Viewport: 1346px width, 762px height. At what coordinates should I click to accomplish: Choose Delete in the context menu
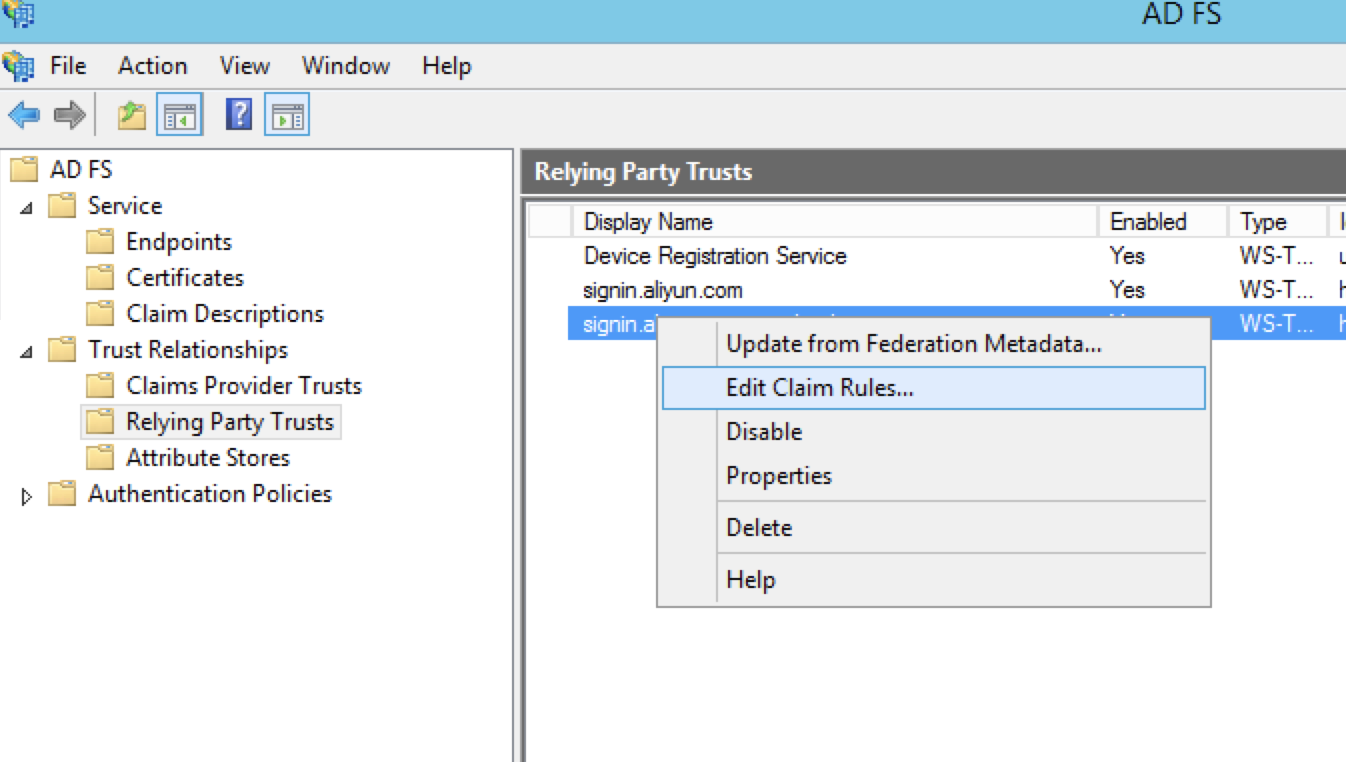point(933,528)
